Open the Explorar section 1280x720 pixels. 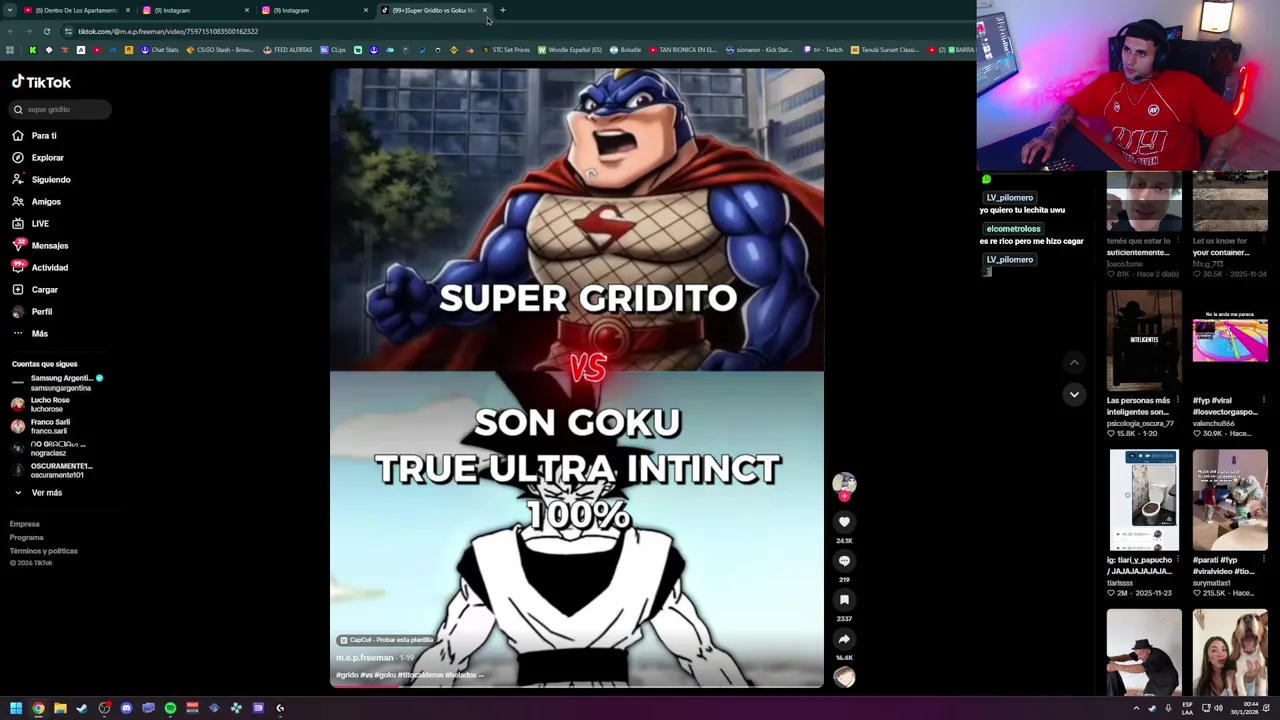[x=38, y=157]
